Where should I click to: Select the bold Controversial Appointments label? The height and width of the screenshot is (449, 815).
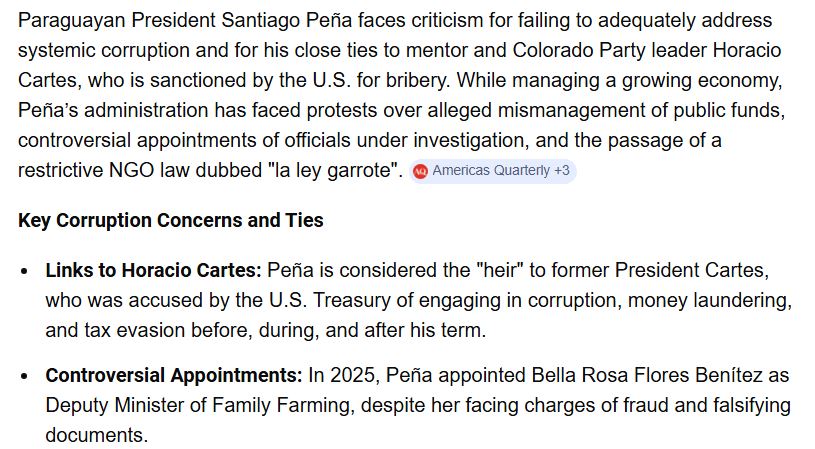pos(173,376)
